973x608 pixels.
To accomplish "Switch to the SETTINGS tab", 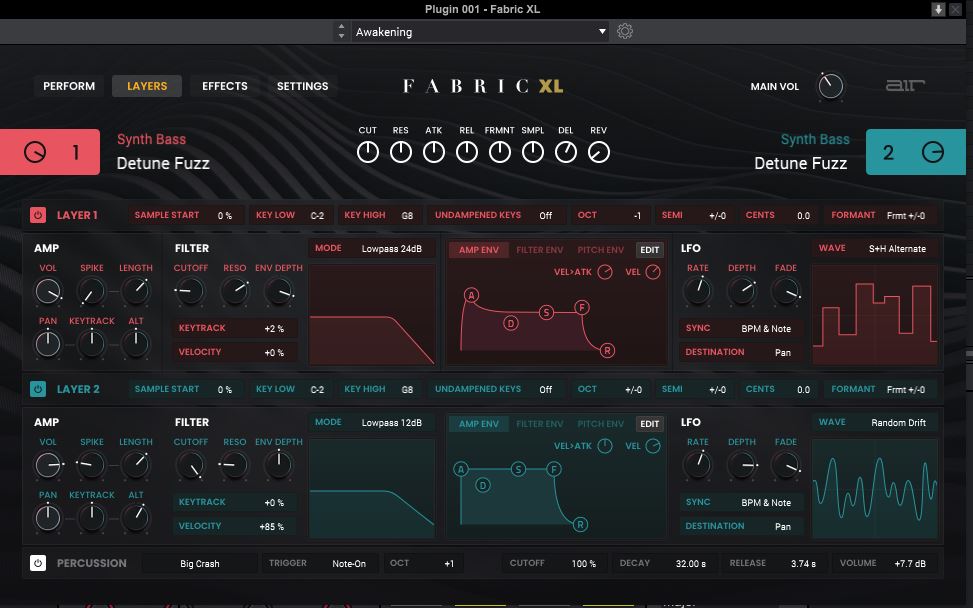I will 302,86.
